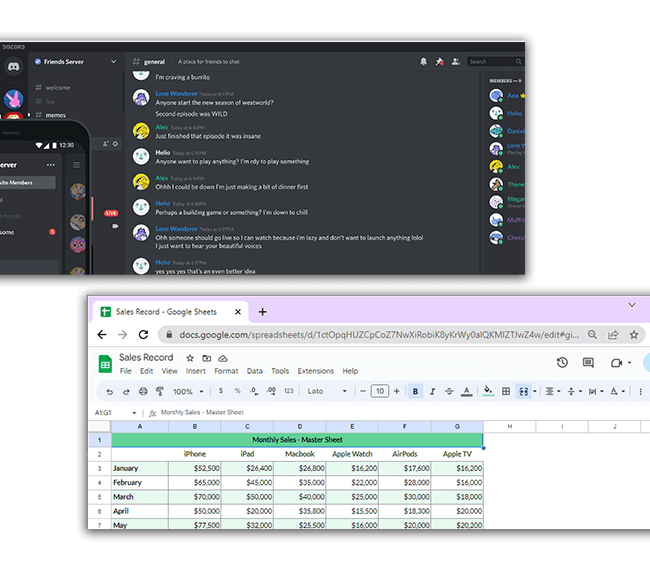This screenshot has width=650, height=571.
Task: Open the Edit menu
Action: [x=146, y=371]
